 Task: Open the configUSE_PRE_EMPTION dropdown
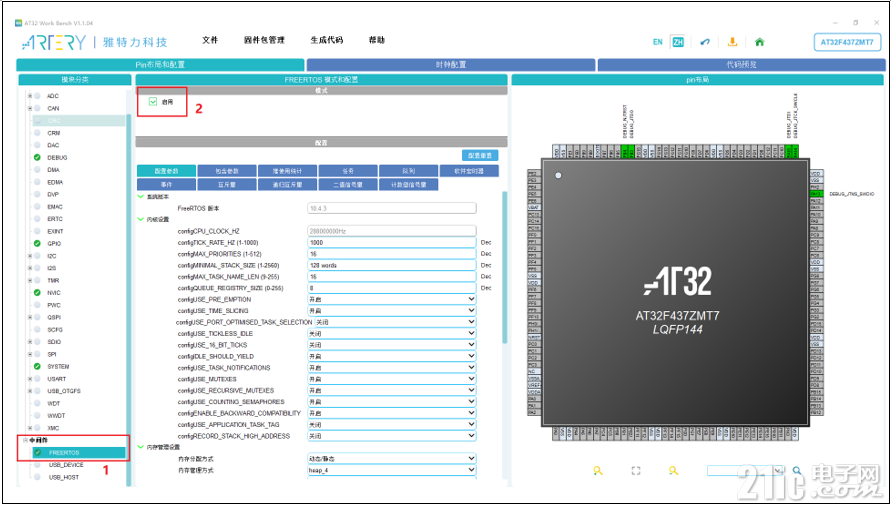point(392,300)
